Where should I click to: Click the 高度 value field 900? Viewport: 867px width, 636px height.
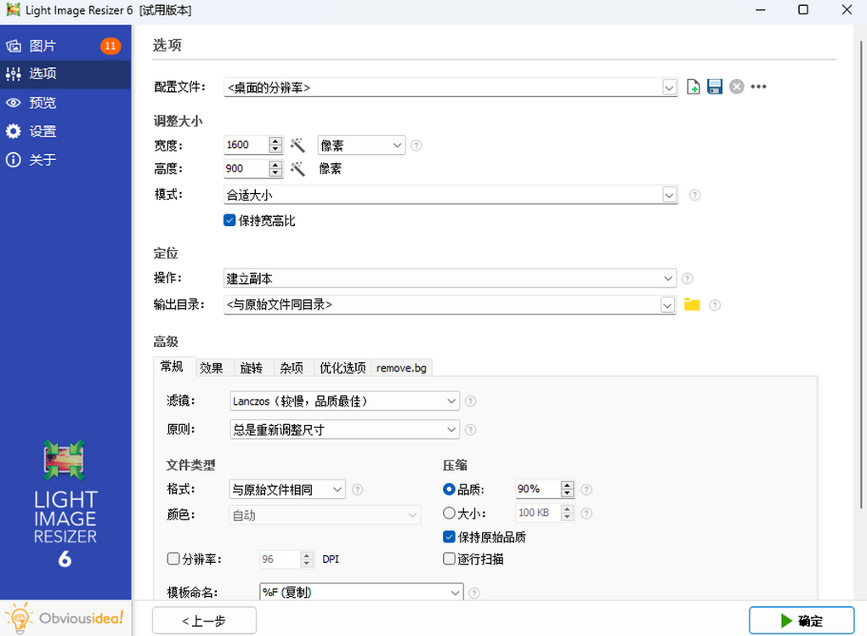coord(246,169)
